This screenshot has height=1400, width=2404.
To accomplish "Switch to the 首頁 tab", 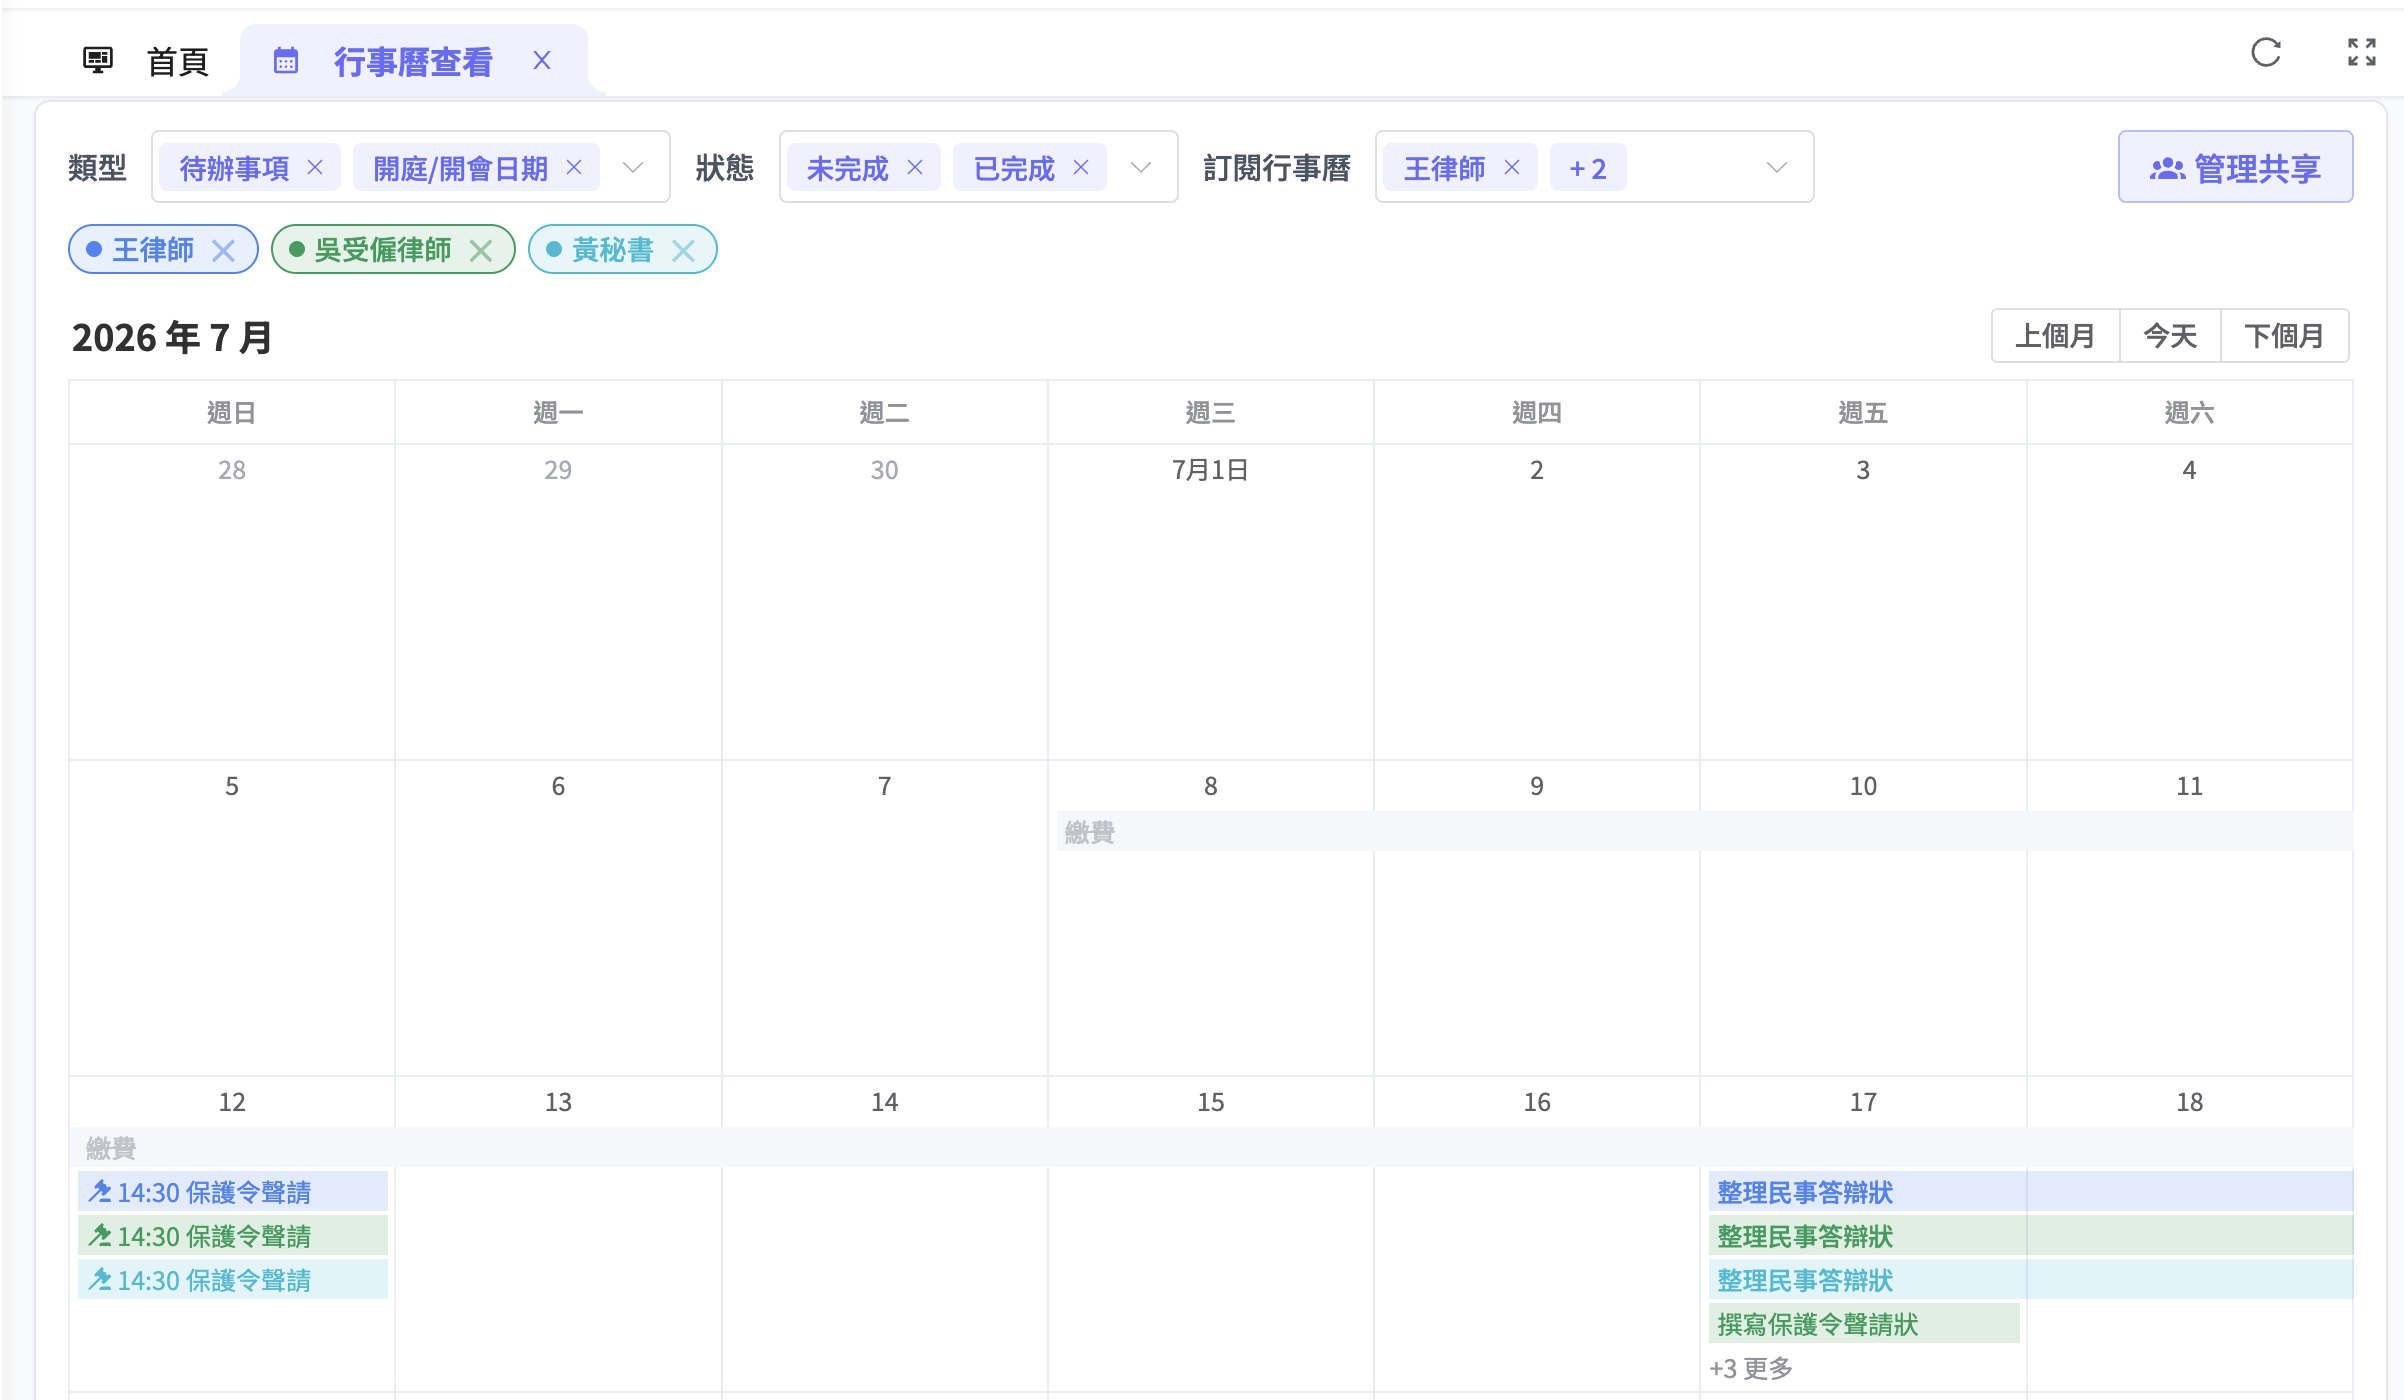I will pos(146,61).
